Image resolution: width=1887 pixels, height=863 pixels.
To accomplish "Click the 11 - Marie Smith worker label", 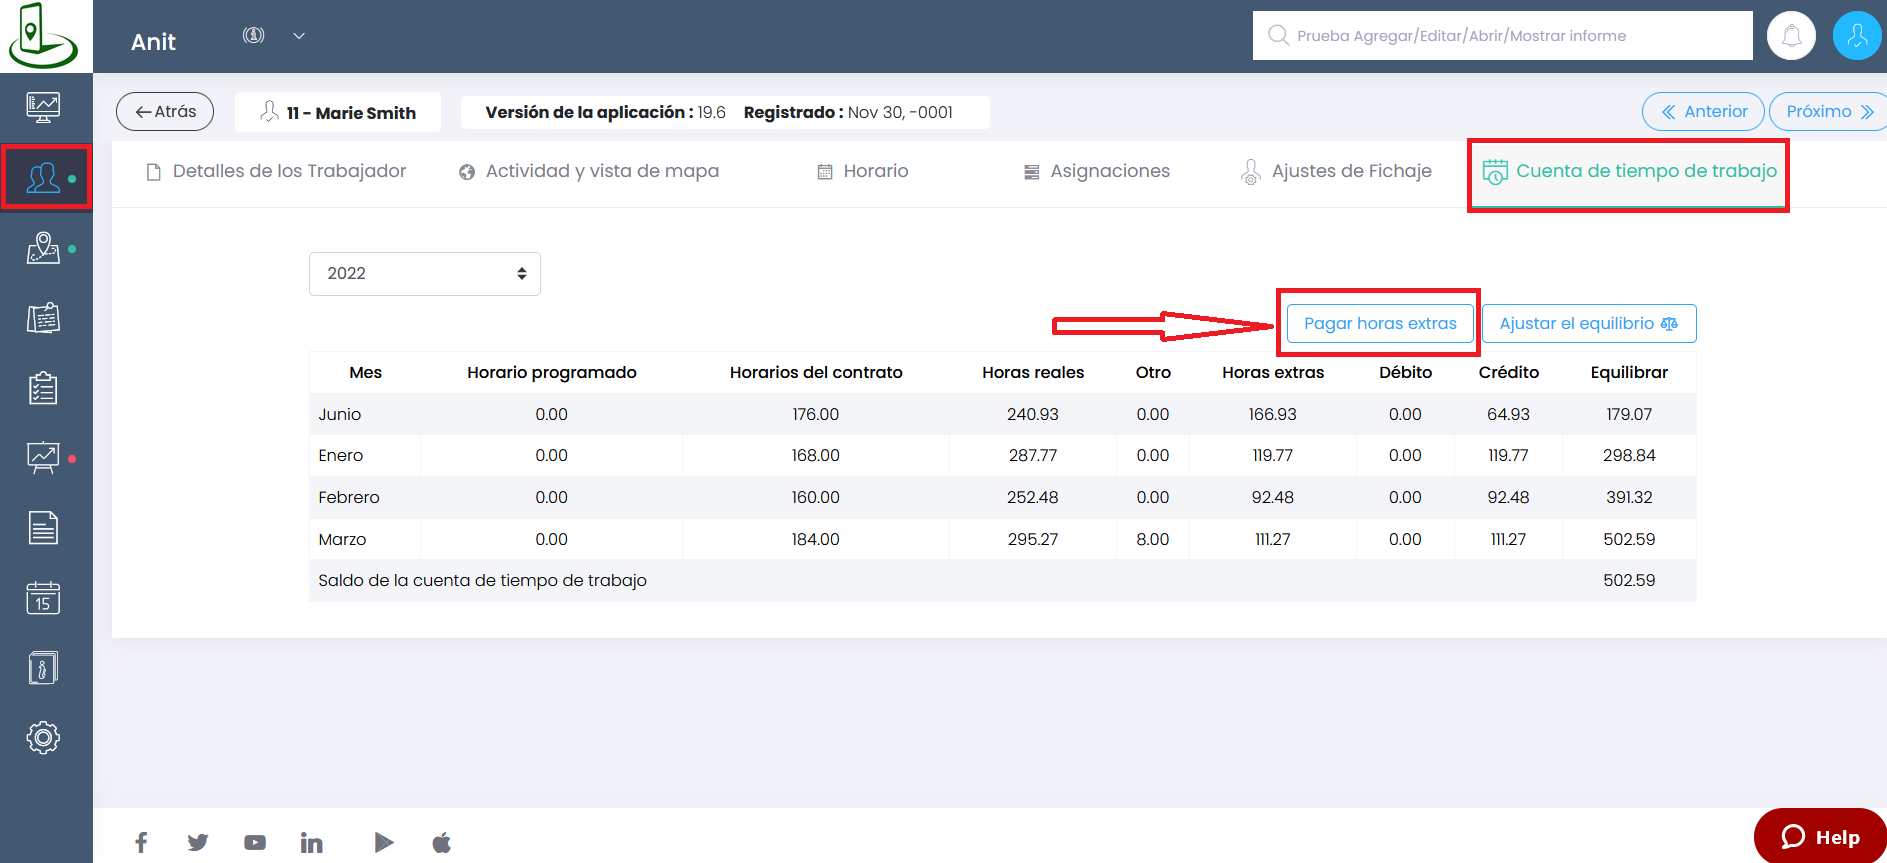I will click(338, 112).
